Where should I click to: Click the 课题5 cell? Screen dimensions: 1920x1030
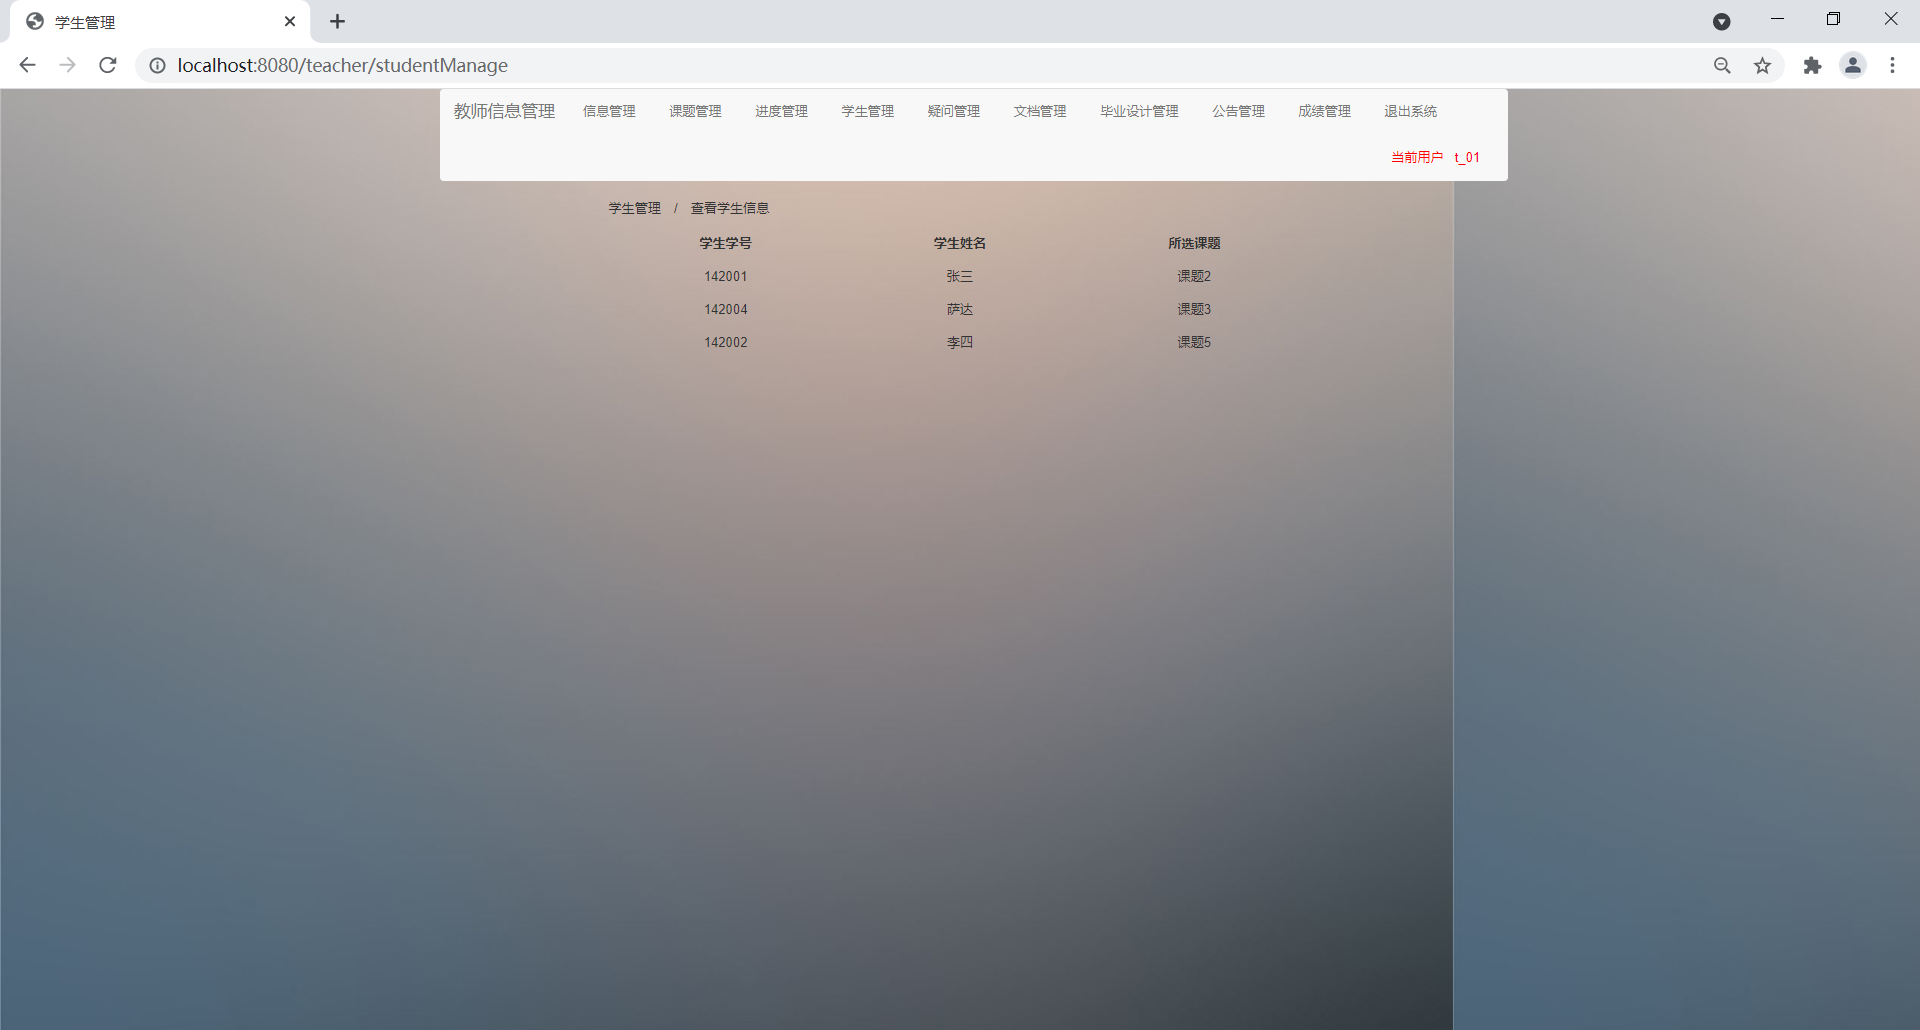pyautogui.click(x=1194, y=342)
